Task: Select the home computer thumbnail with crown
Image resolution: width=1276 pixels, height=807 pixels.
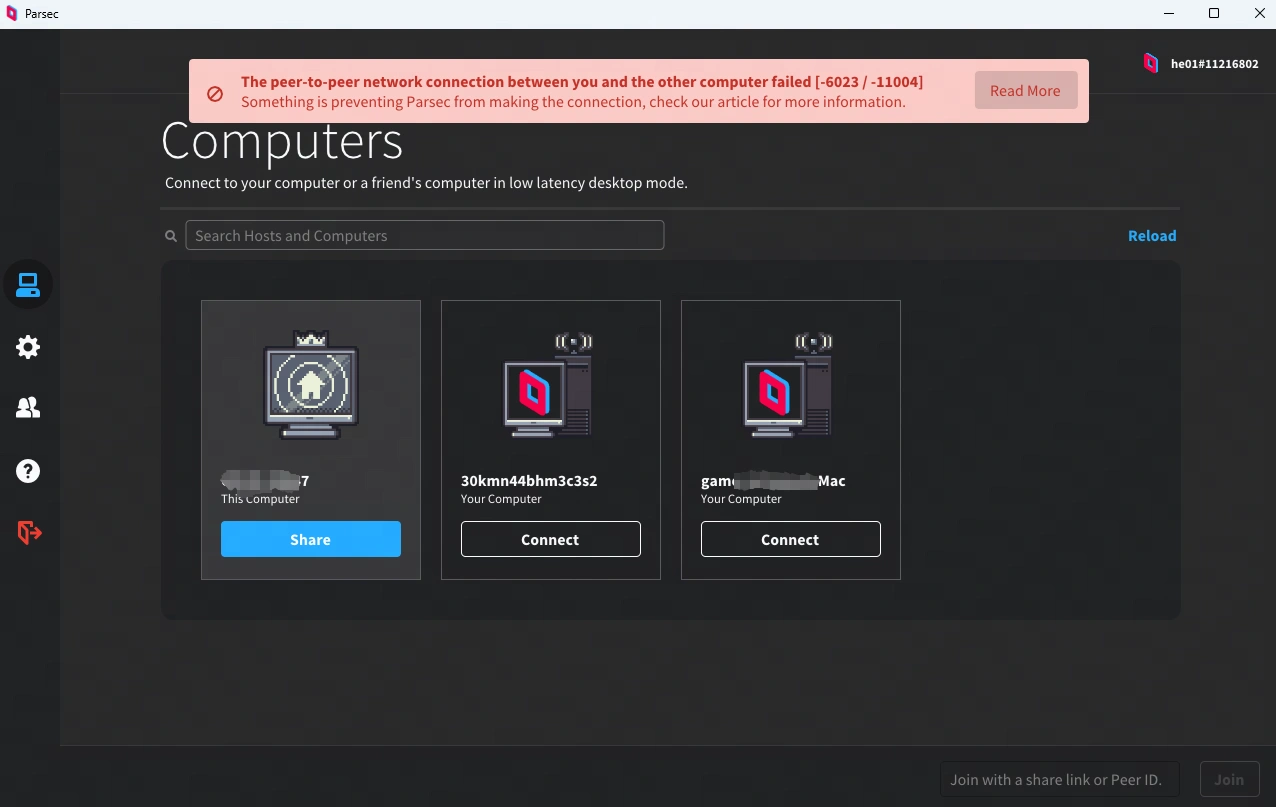Action: (311, 387)
